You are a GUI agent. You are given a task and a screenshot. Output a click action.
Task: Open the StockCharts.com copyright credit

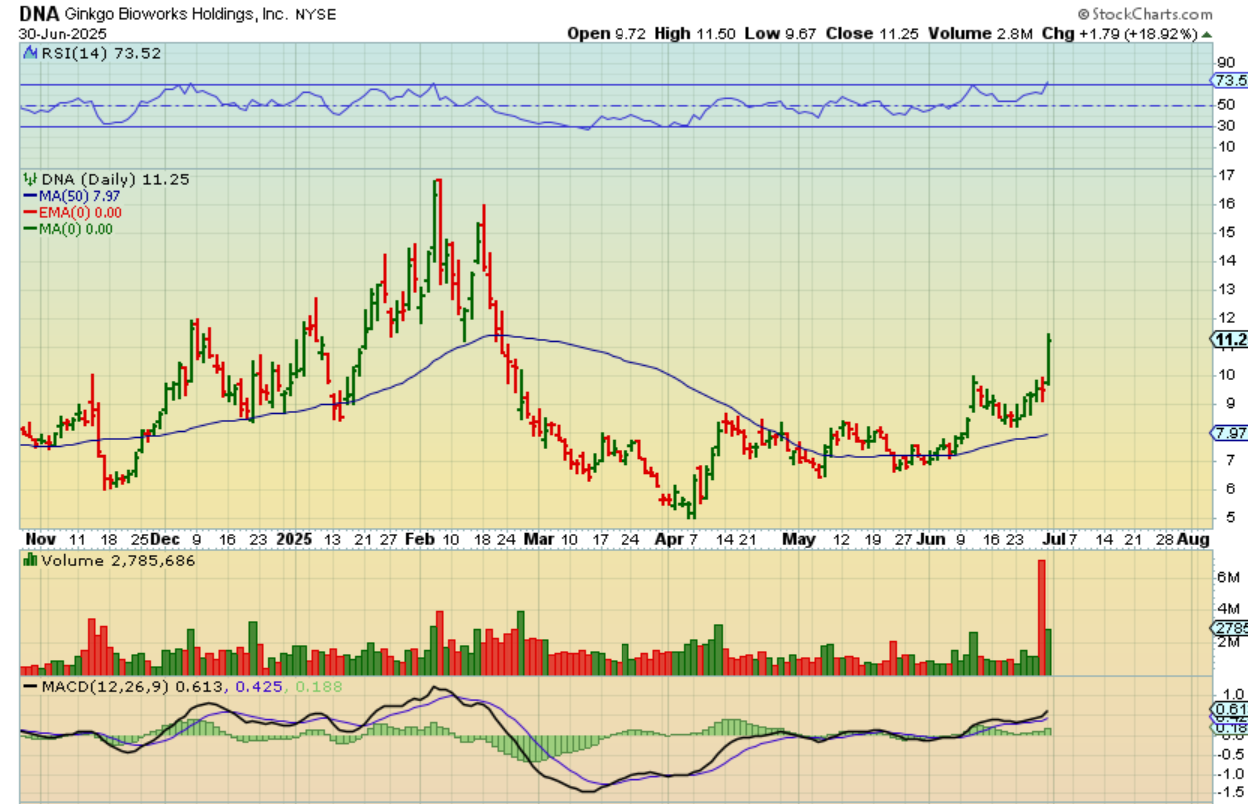pyautogui.click(x=1144, y=14)
